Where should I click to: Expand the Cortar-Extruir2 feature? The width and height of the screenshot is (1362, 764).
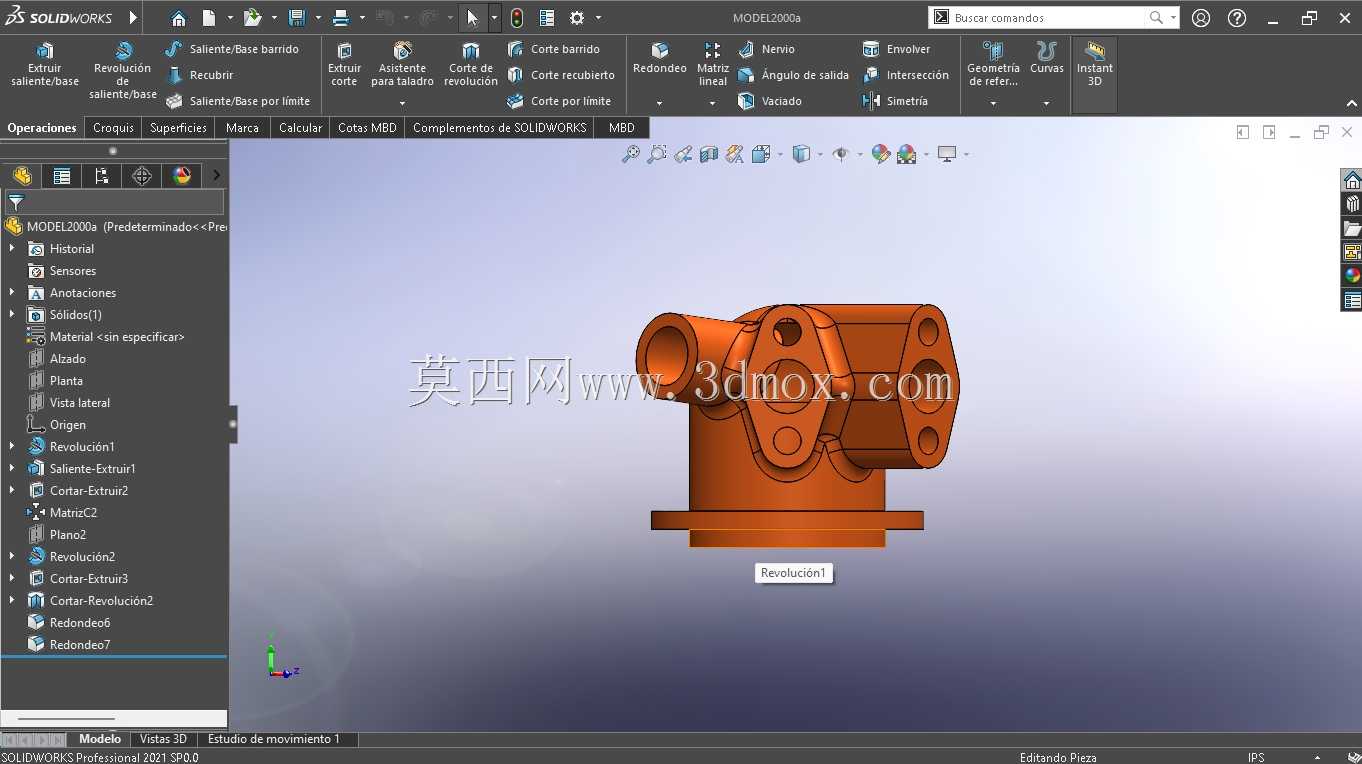pyautogui.click(x=12, y=491)
